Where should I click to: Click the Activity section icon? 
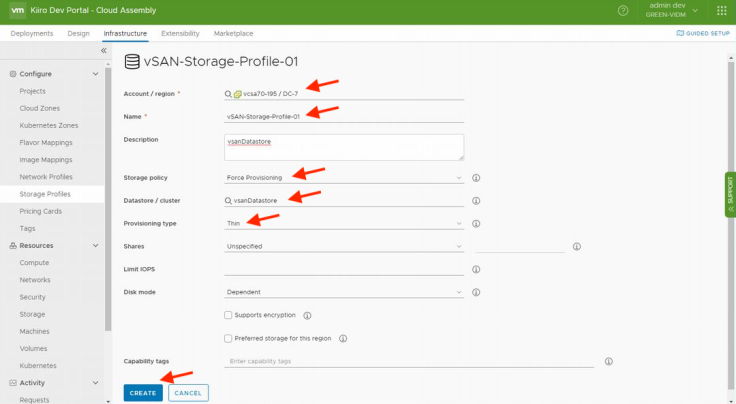[13, 383]
